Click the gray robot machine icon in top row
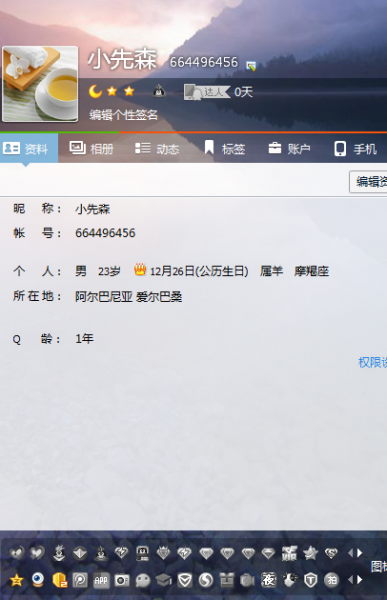This screenshot has width=387, height=600. tap(142, 553)
